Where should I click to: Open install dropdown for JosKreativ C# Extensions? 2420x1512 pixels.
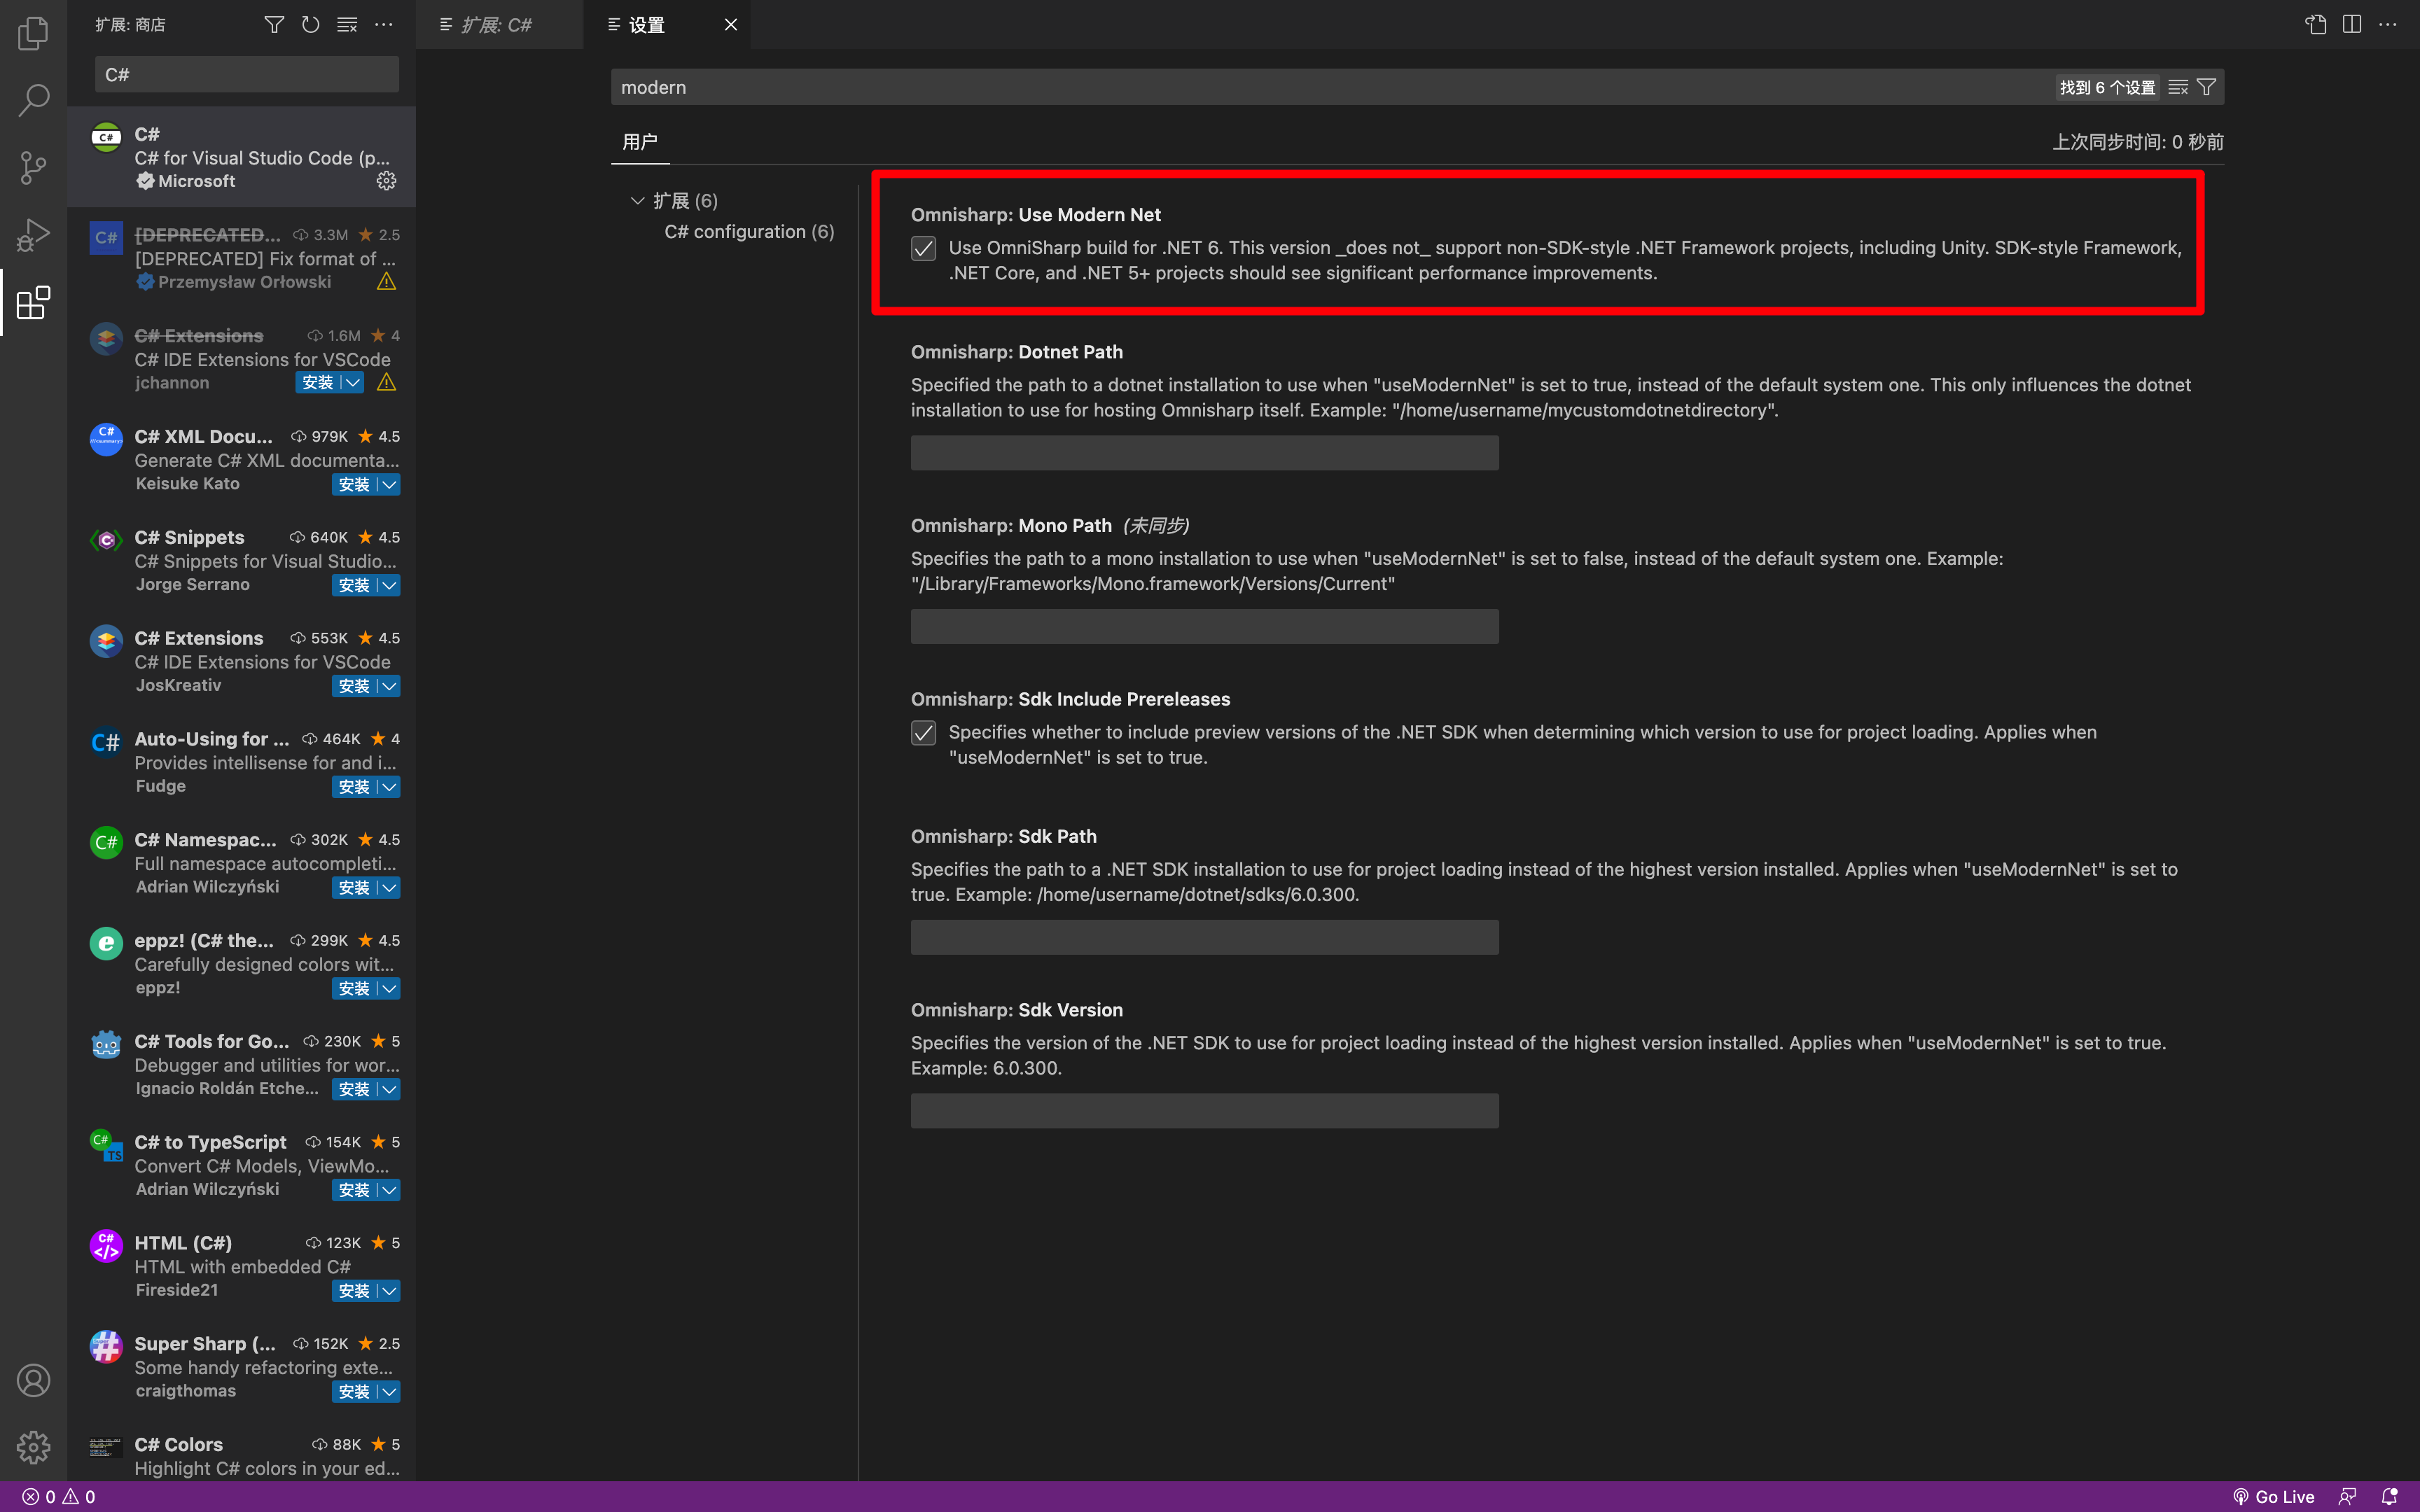click(x=389, y=686)
